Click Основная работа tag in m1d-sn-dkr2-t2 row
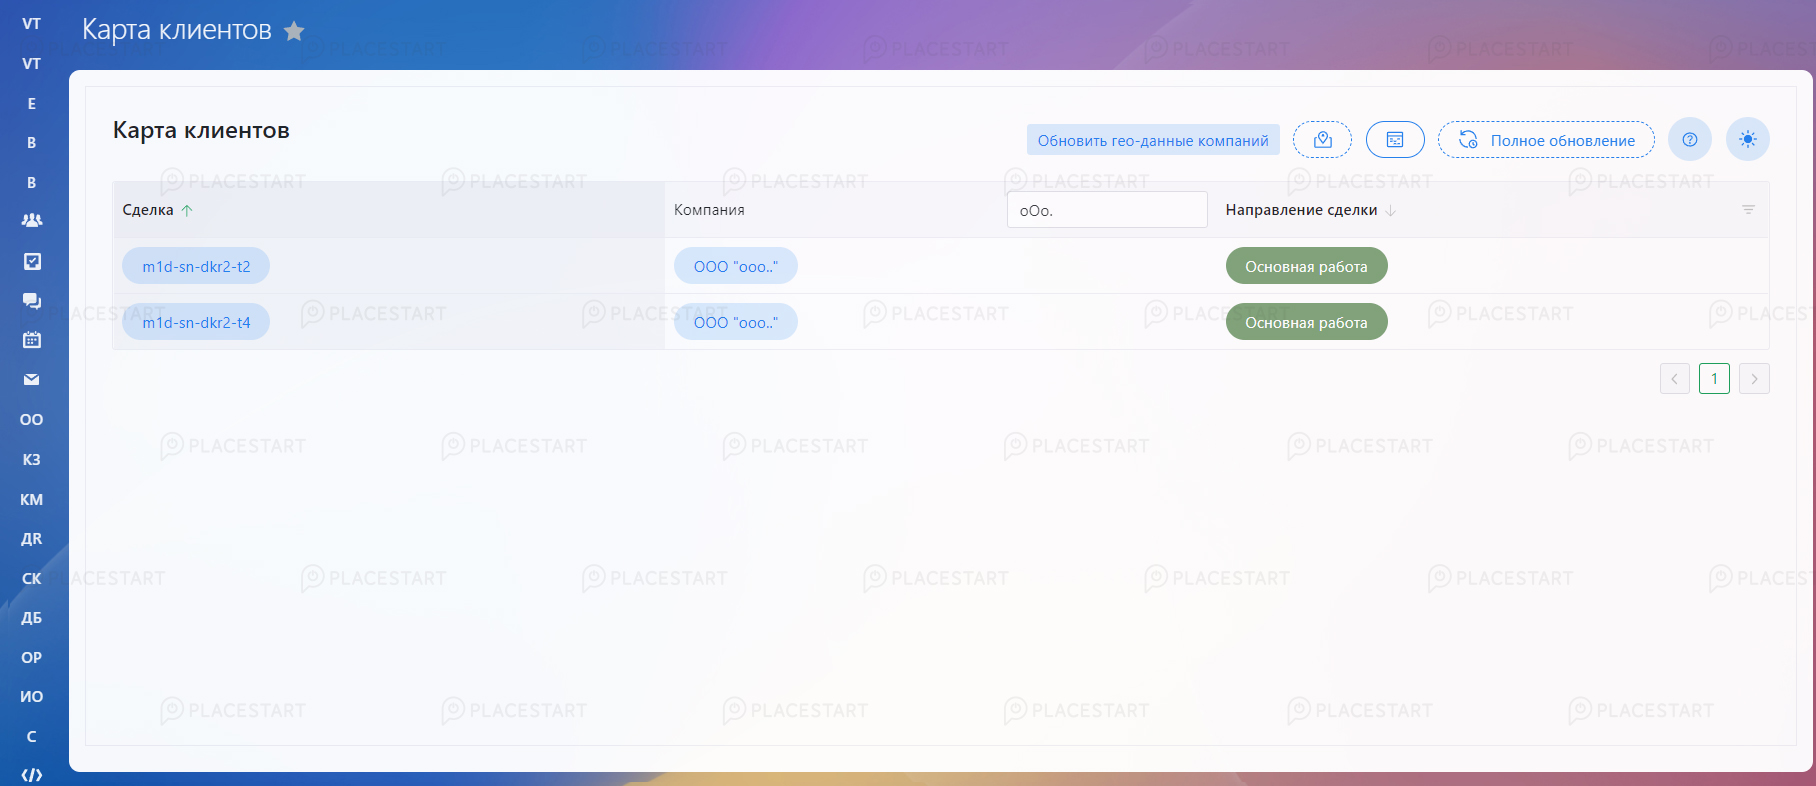 point(1306,266)
